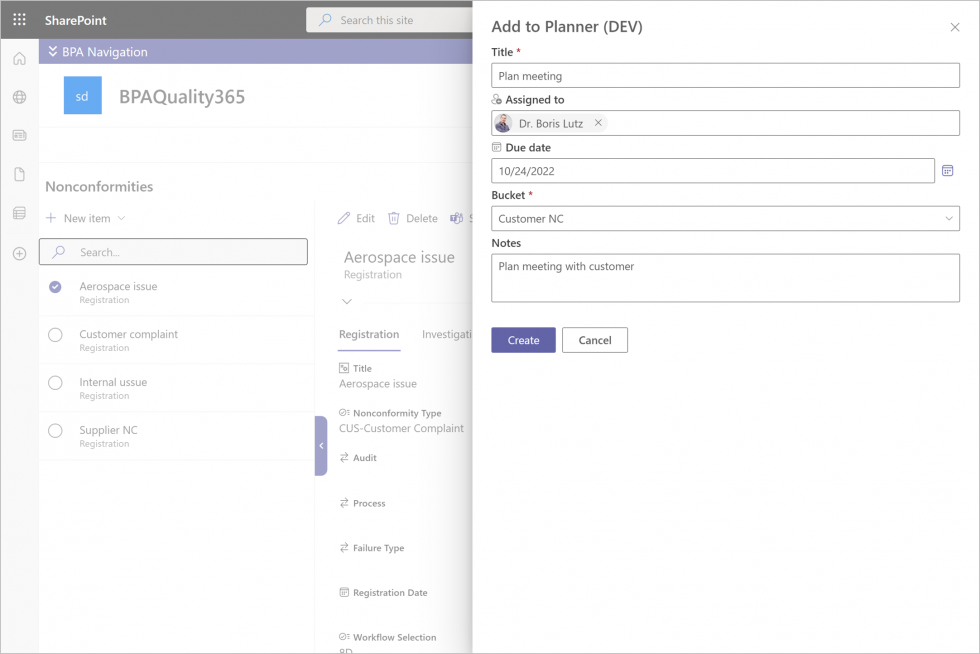Open the Due date calendar picker icon
This screenshot has height=654, width=980.
[948, 170]
